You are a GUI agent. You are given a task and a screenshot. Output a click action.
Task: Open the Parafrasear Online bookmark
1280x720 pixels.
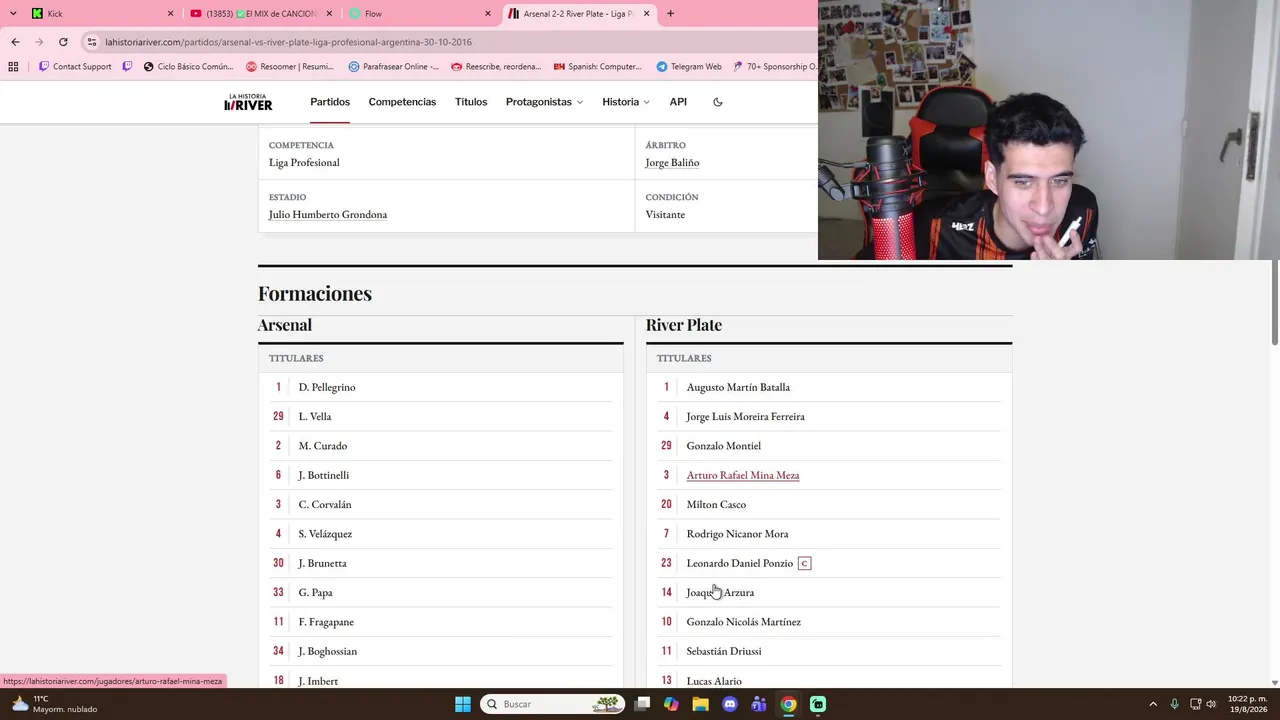[x=394, y=67]
